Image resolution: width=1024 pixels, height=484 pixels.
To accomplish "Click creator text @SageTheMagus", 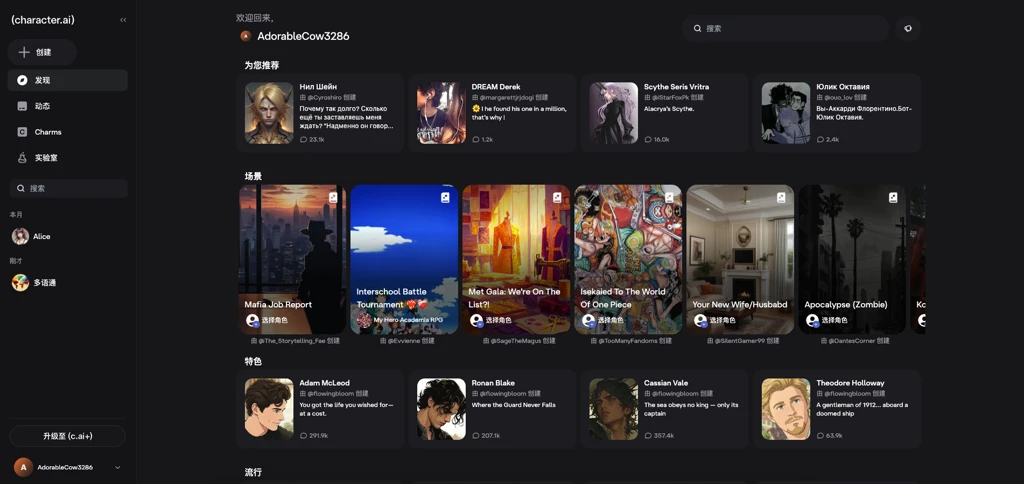I will coord(515,341).
